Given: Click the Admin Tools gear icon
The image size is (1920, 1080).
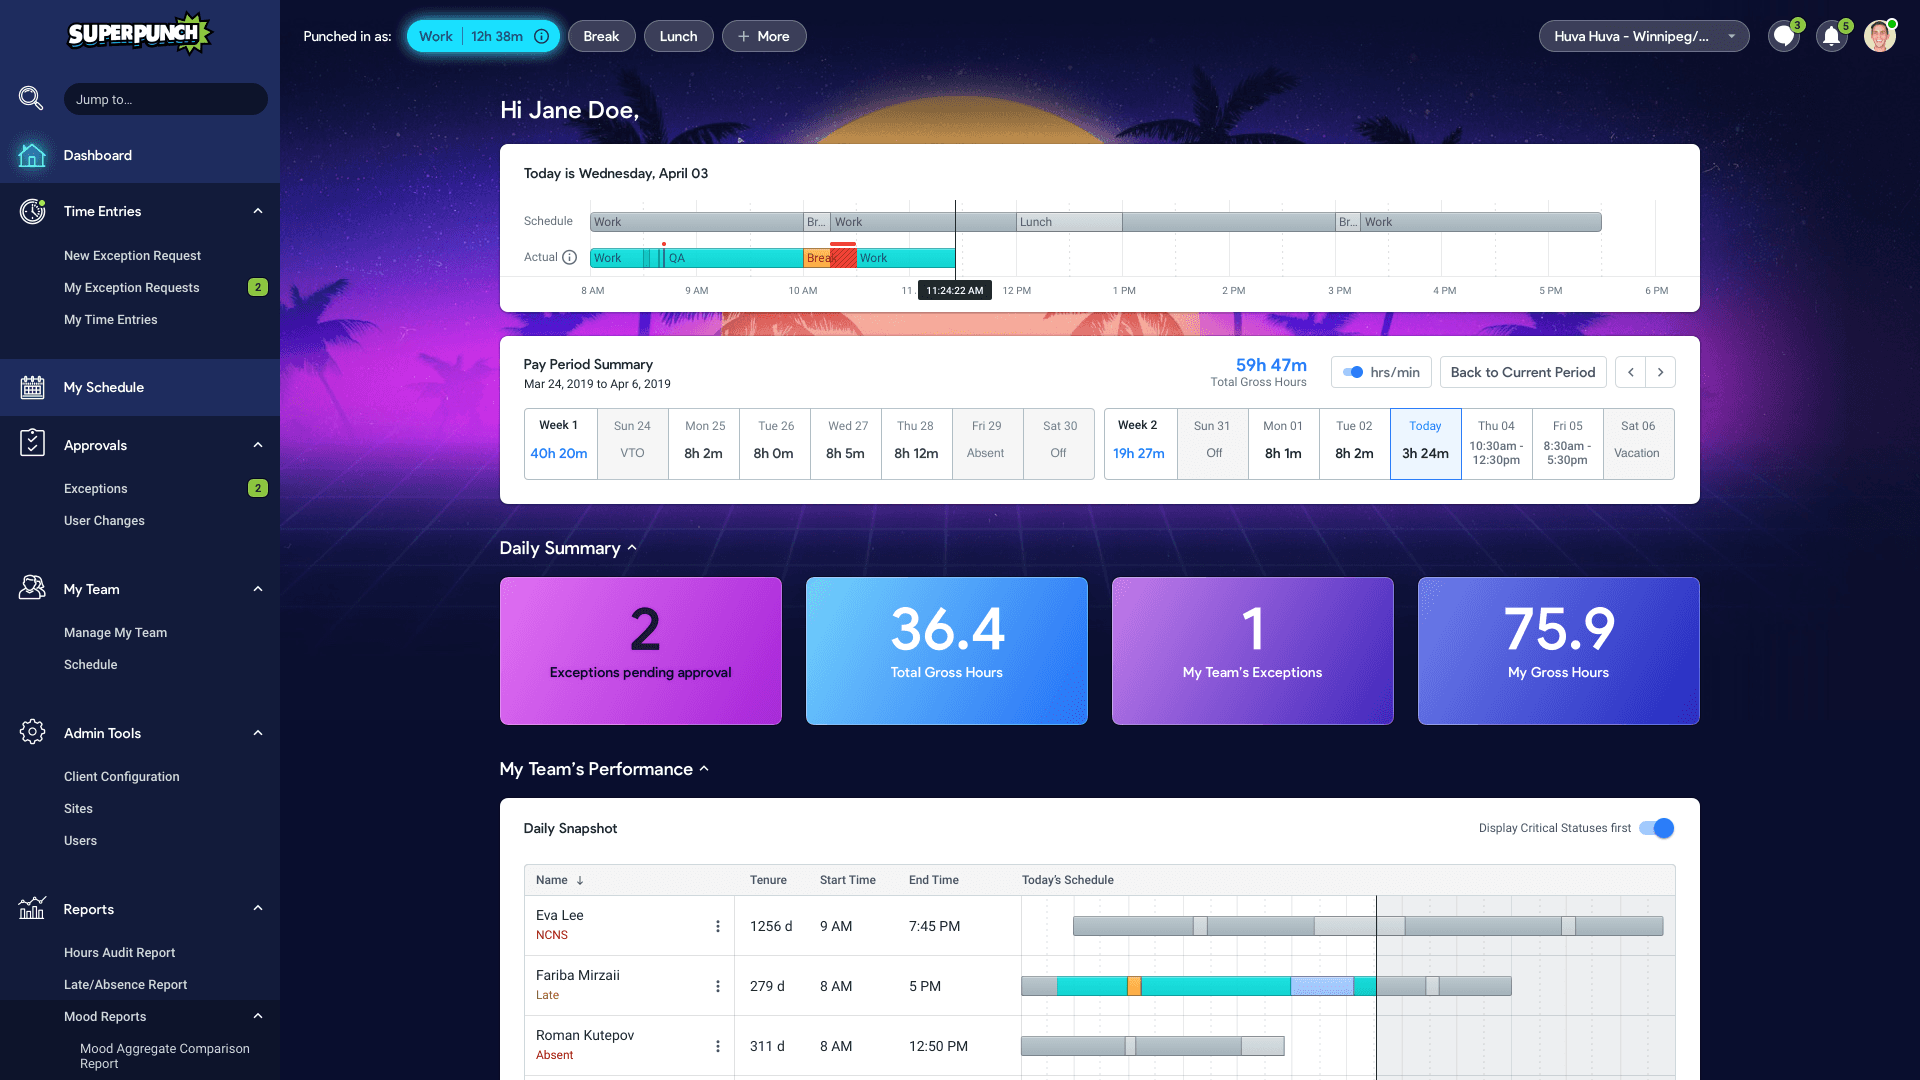Looking at the screenshot, I should (32, 732).
